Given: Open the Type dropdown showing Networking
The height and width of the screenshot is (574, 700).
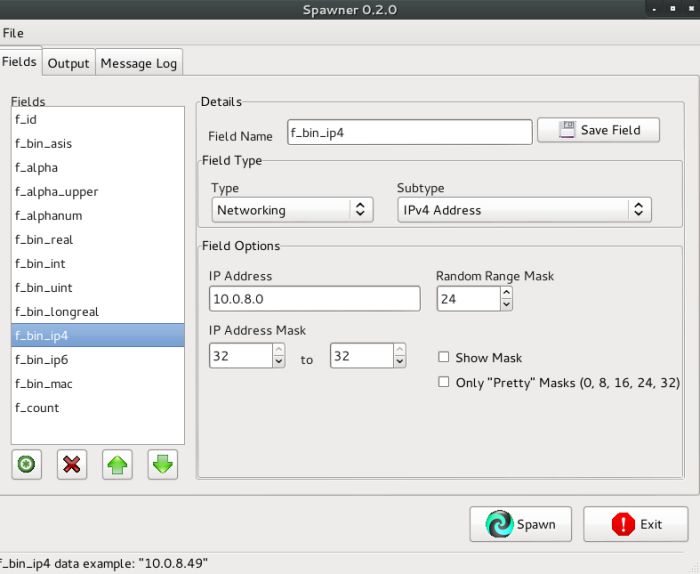Looking at the screenshot, I should [292, 210].
